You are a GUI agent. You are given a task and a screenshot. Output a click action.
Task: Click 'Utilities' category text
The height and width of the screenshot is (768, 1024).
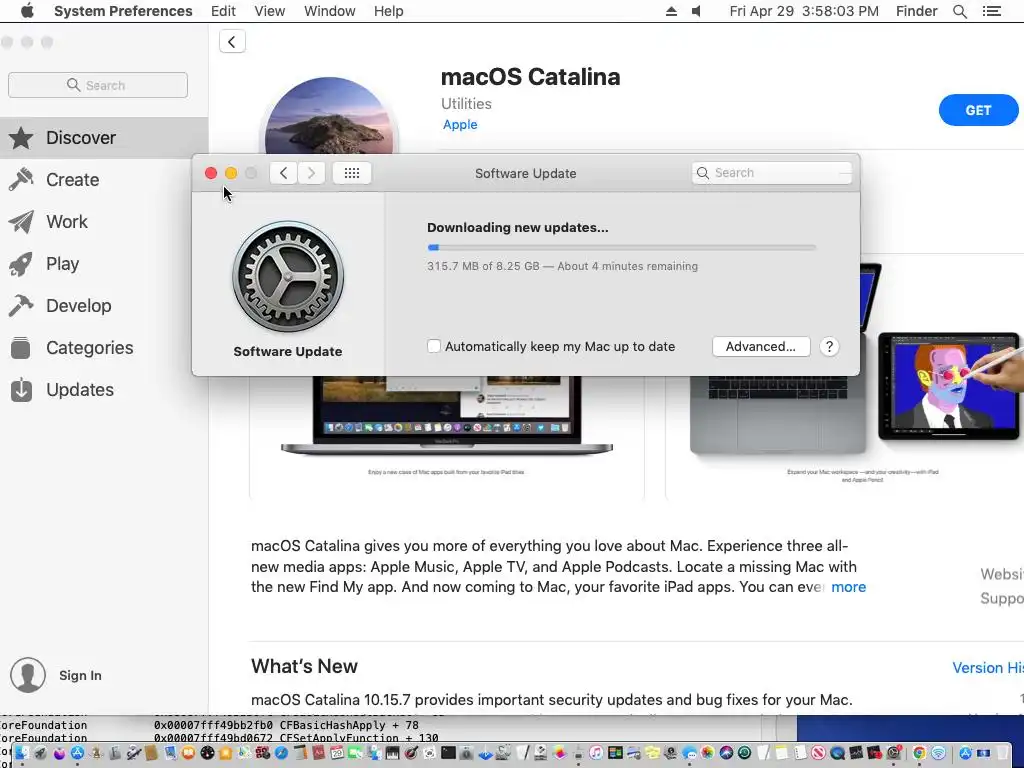tap(466, 104)
